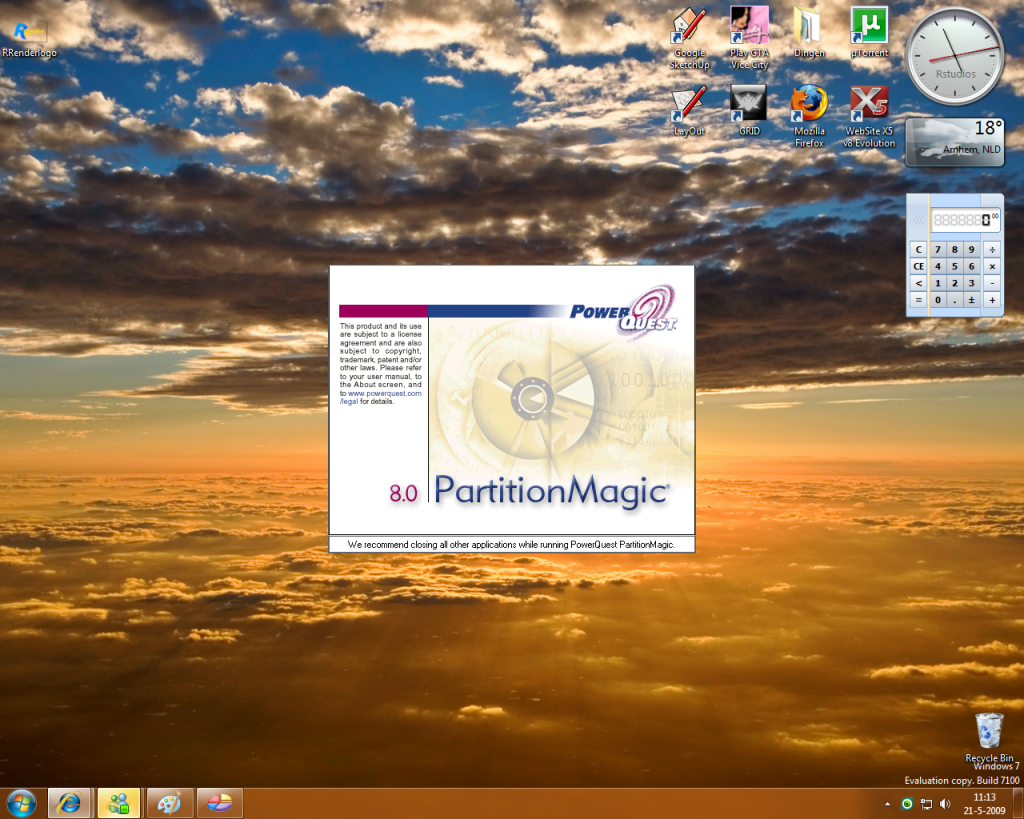Open the Arnhem weather gadget

click(955, 142)
